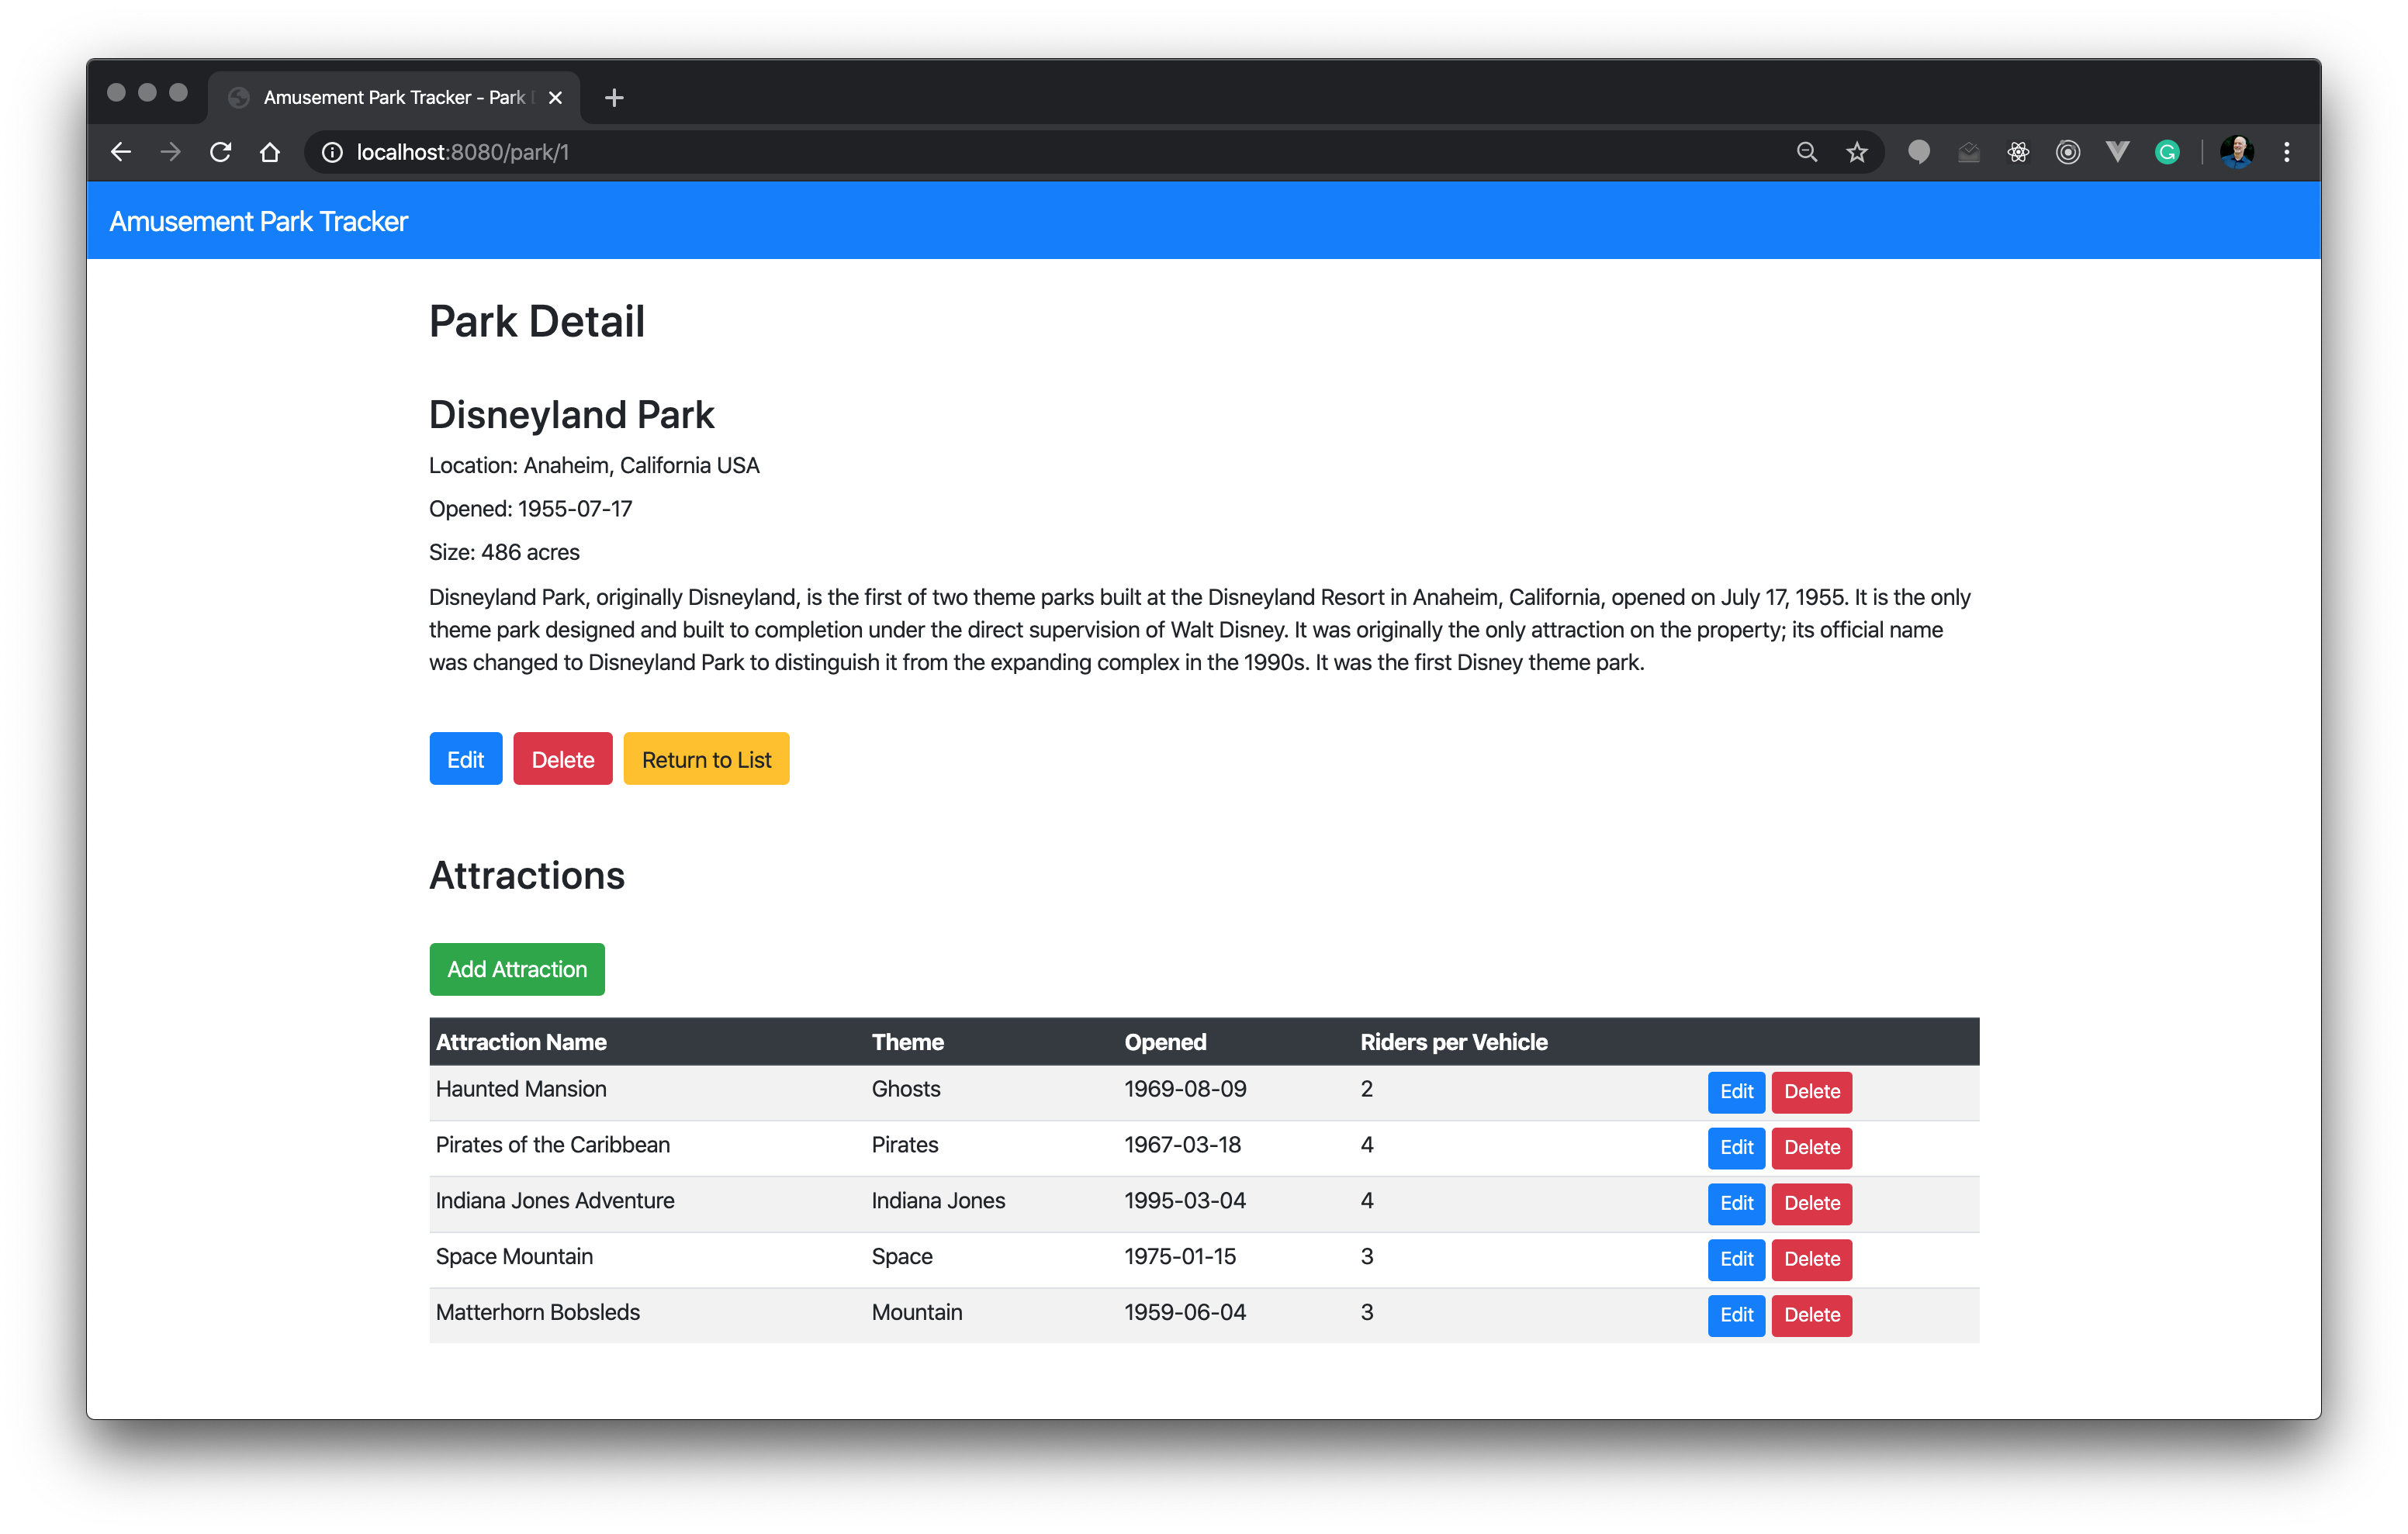
Task: Delete the Space Mountain attraction
Action: tap(1811, 1259)
